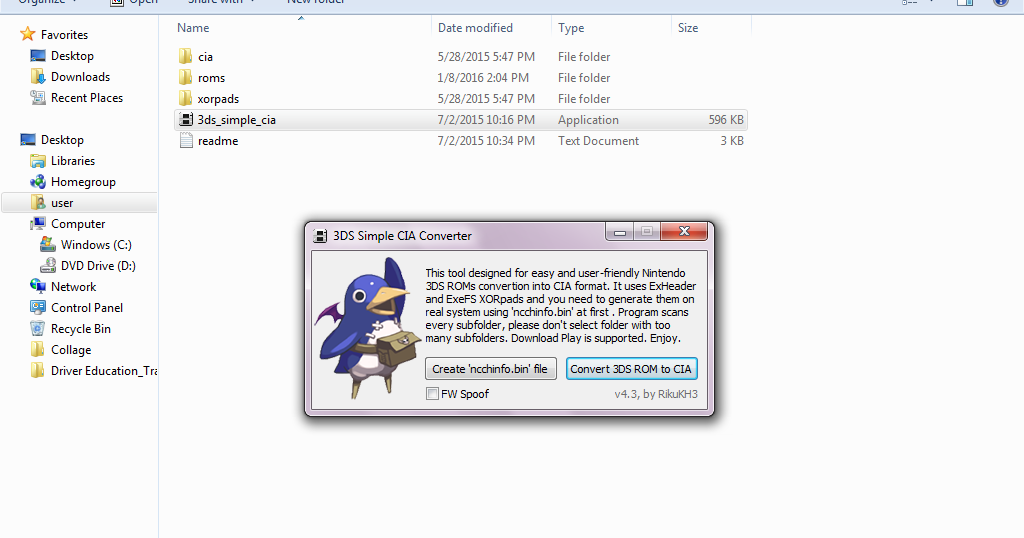Click the Downloads folder icon
1024x538 pixels.
[x=38, y=76]
